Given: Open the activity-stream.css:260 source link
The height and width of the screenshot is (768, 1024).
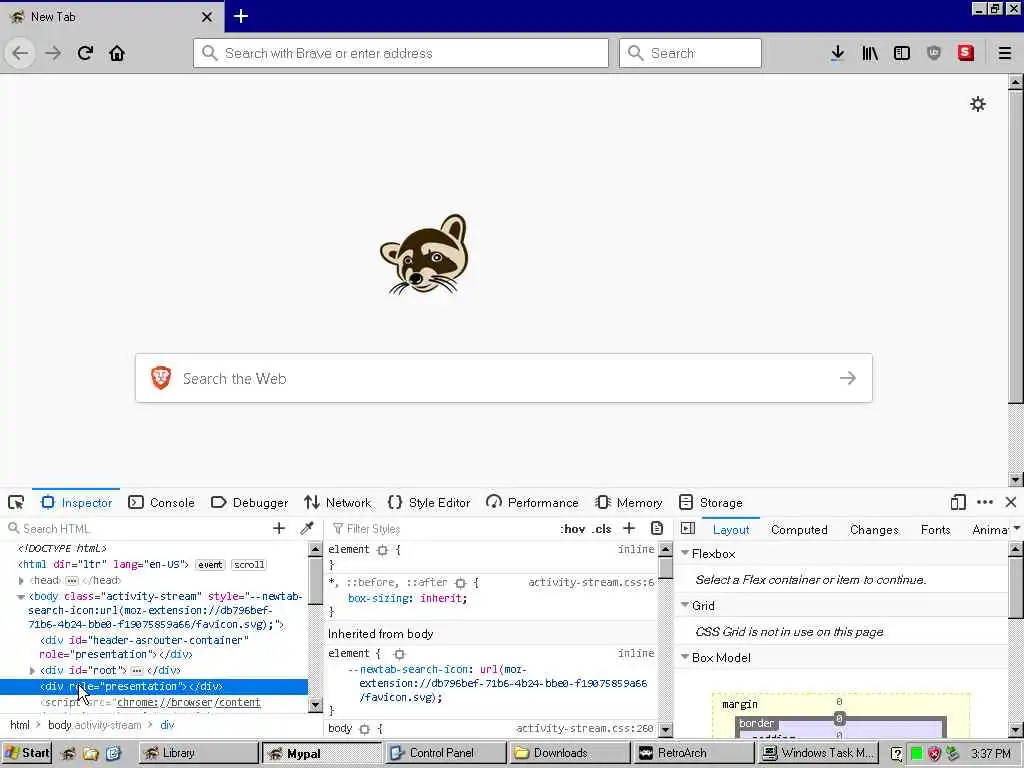Looking at the screenshot, I should 584,728.
